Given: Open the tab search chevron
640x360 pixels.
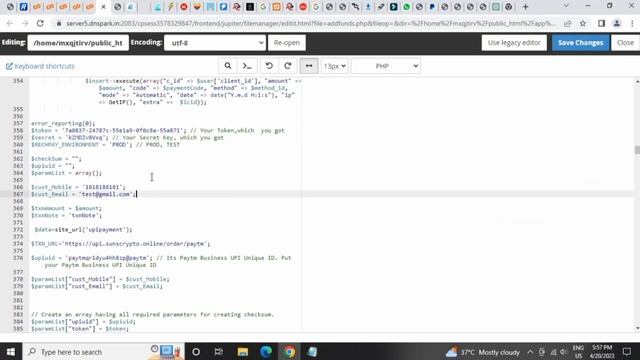Looking at the screenshot, I should click(566, 6).
